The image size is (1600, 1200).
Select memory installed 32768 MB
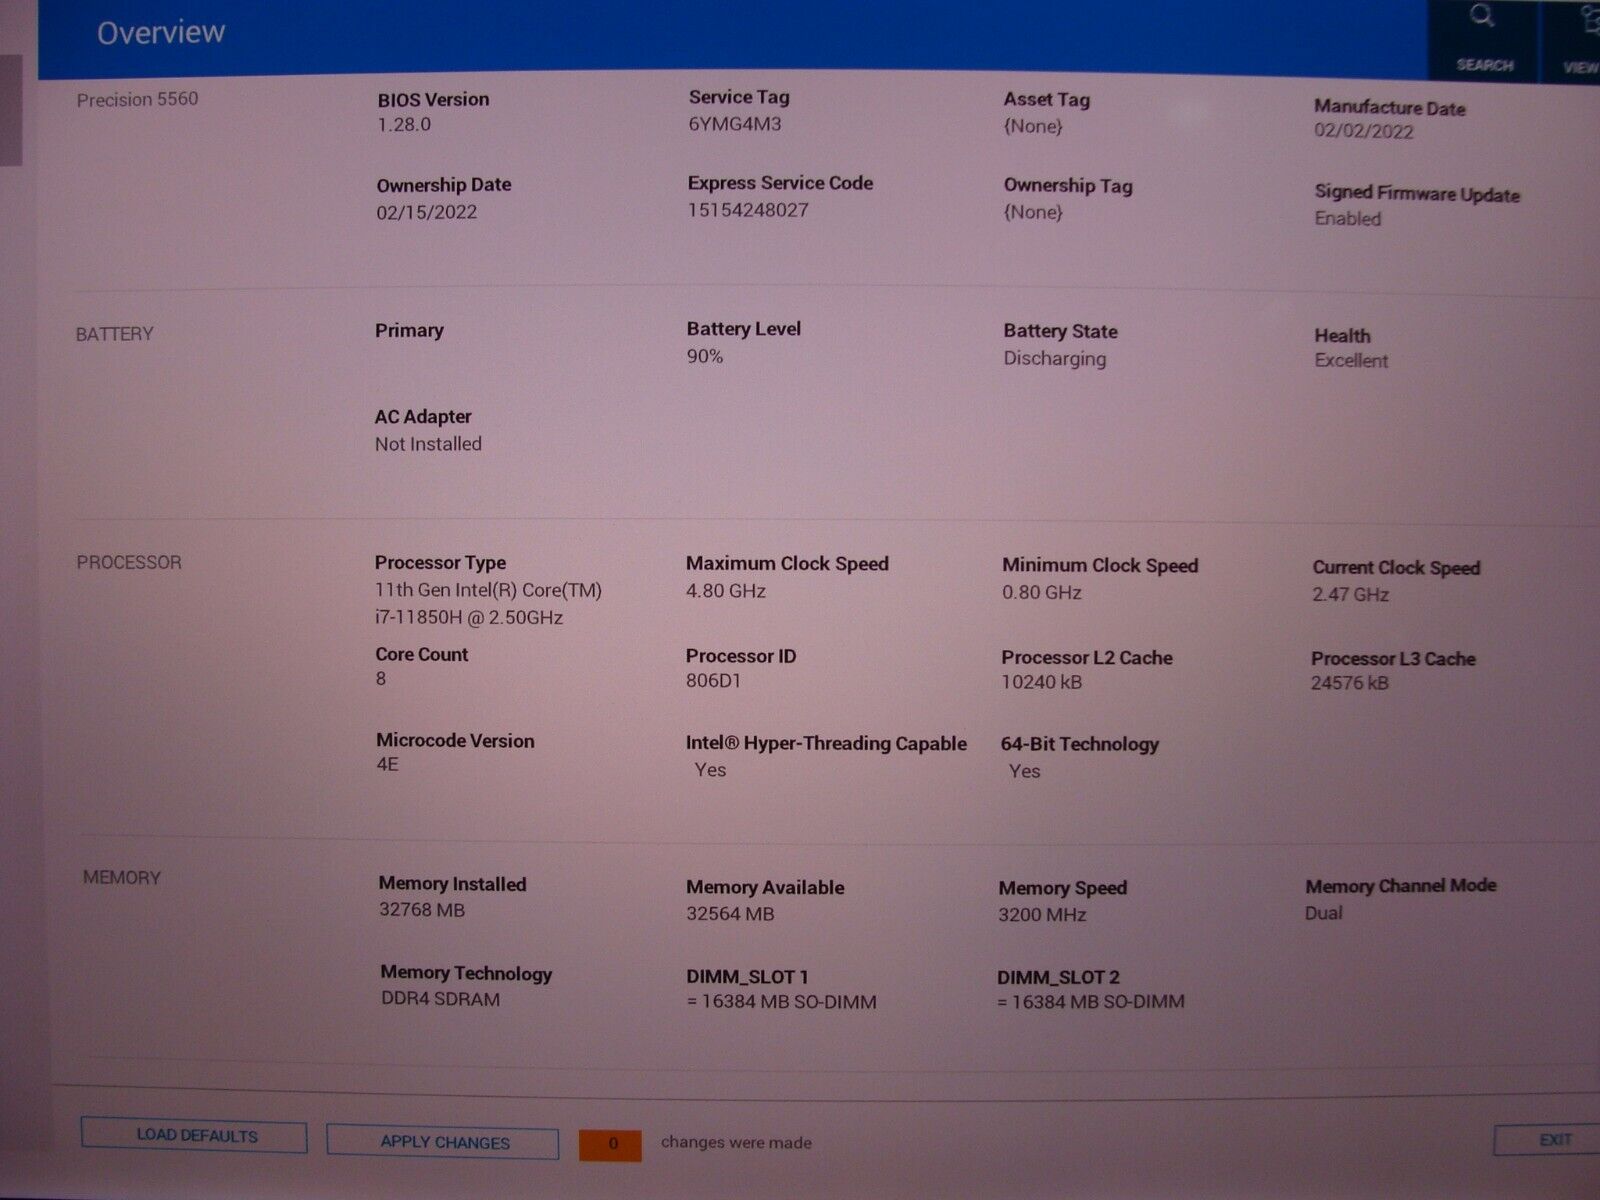click(422, 910)
